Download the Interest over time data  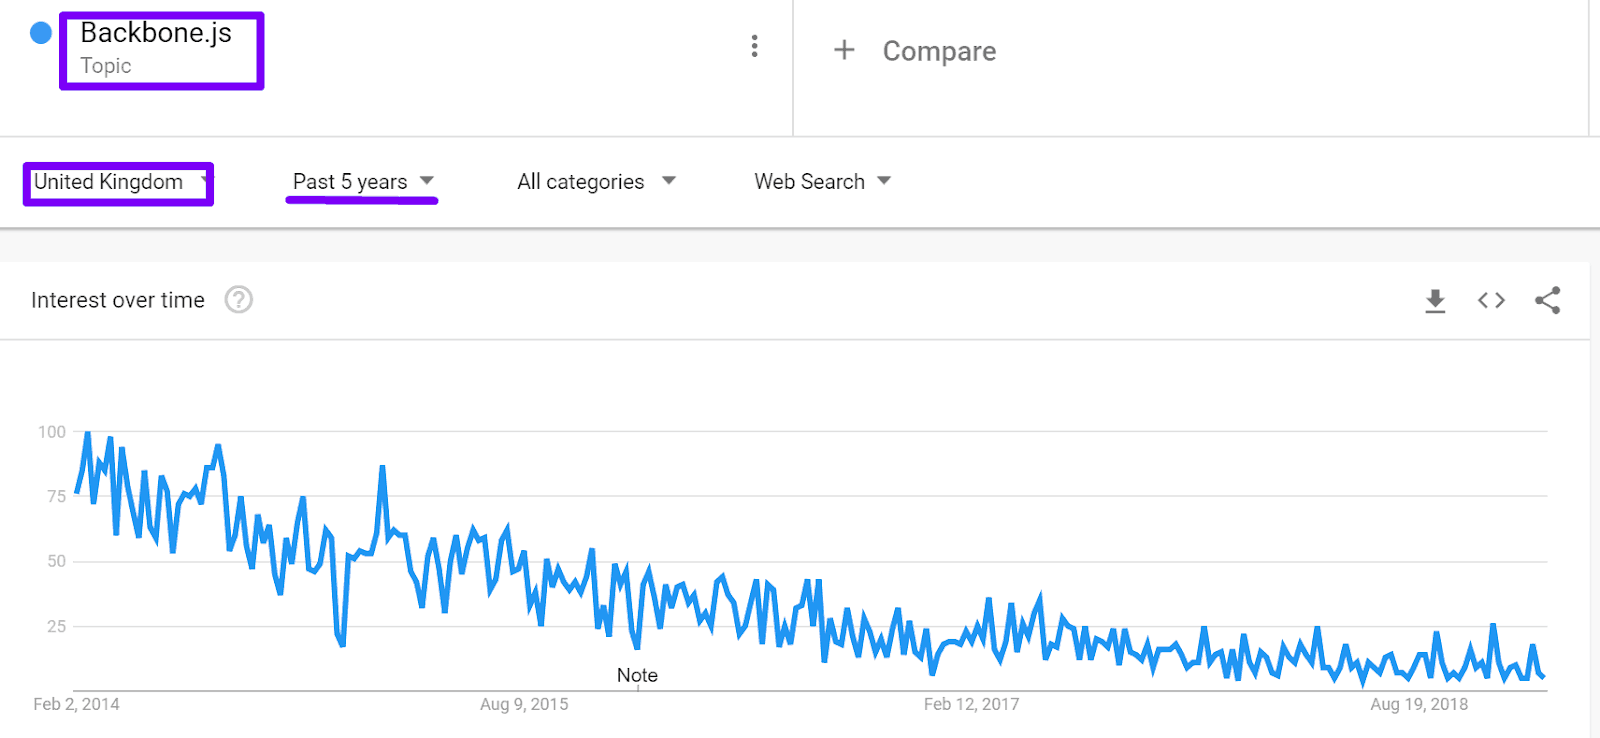point(1435,300)
